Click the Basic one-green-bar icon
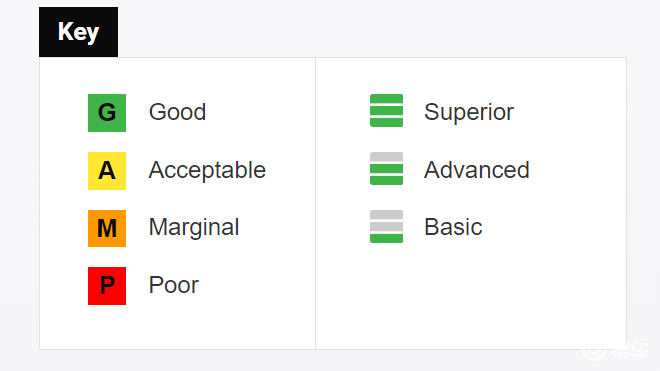This screenshot has width=660, height=371. pos(386,227)
